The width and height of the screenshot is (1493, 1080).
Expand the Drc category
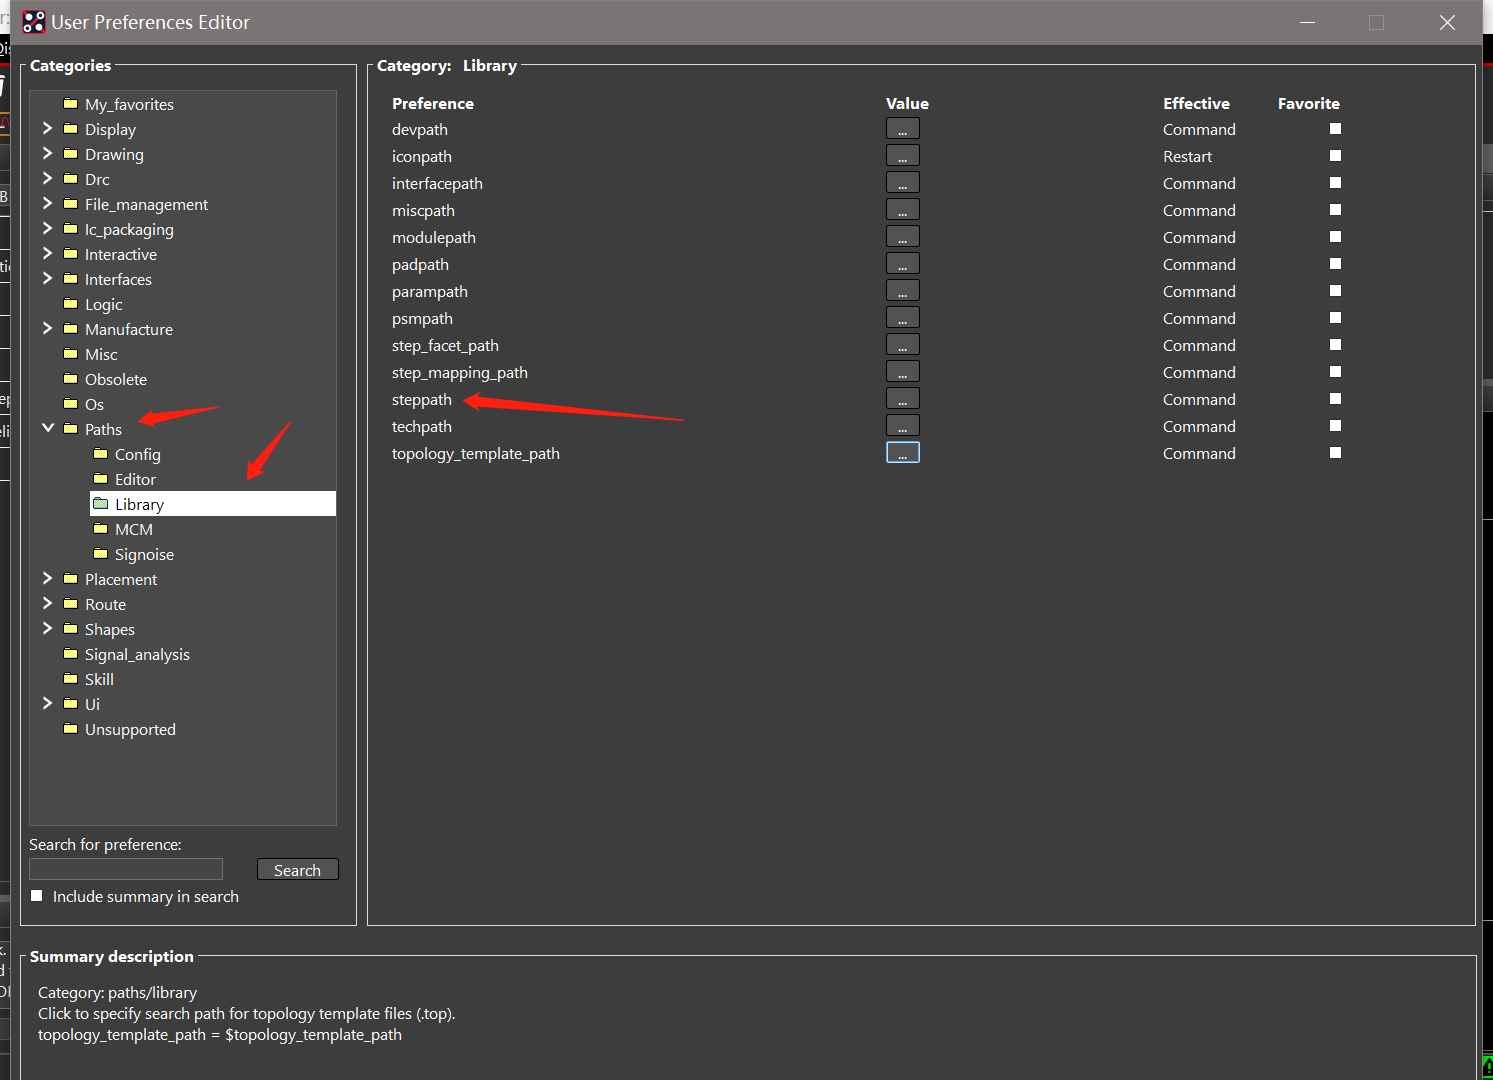47,178
